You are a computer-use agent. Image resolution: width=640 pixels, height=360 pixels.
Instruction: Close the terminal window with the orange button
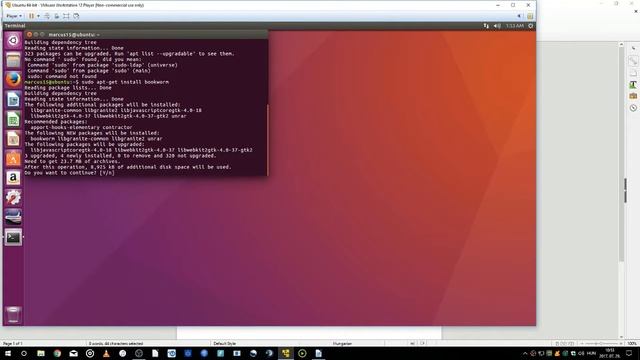coord(29,35)
